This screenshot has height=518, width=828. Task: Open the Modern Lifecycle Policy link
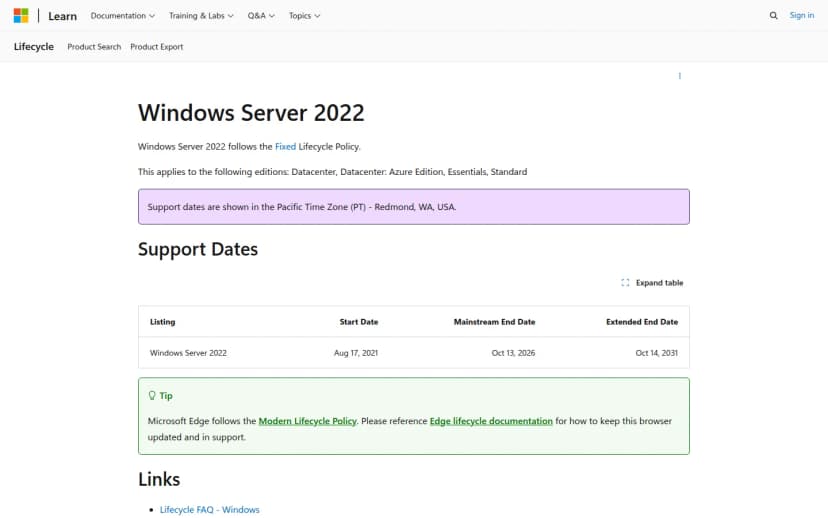tap(307, 421)
